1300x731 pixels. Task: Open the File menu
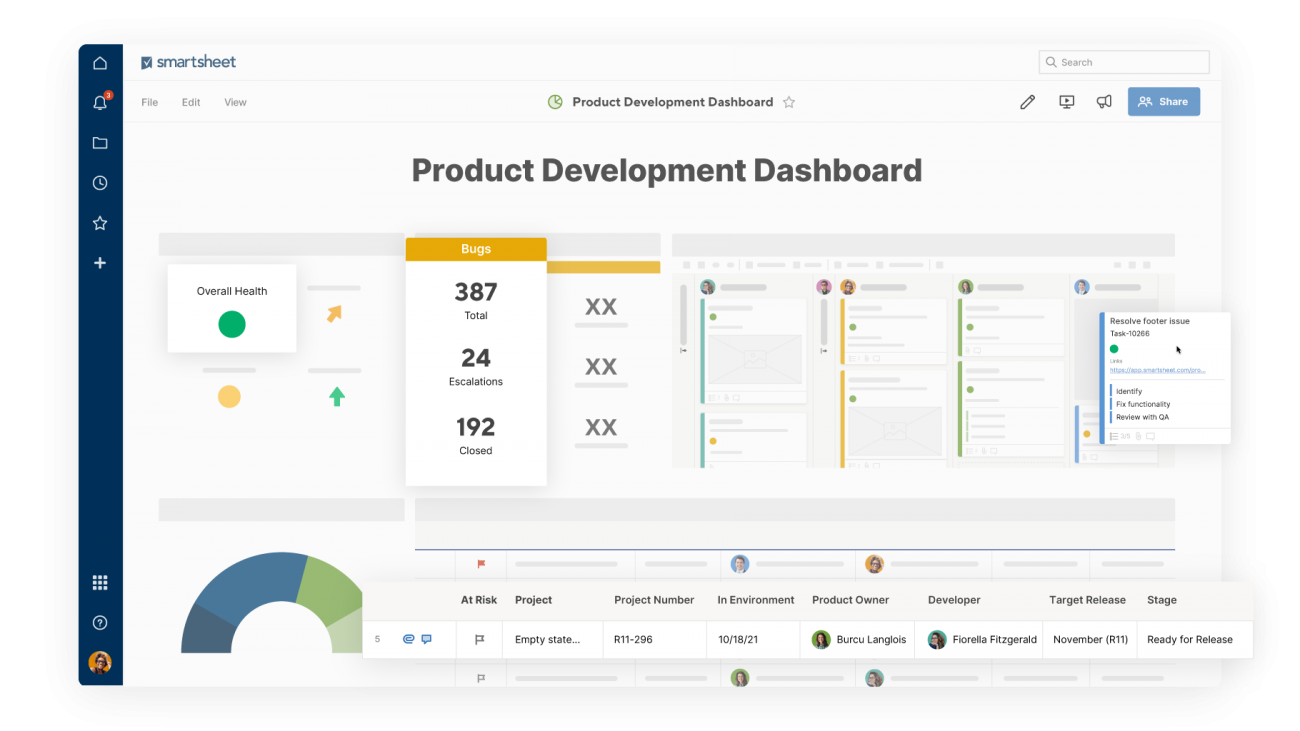point(149,101)
